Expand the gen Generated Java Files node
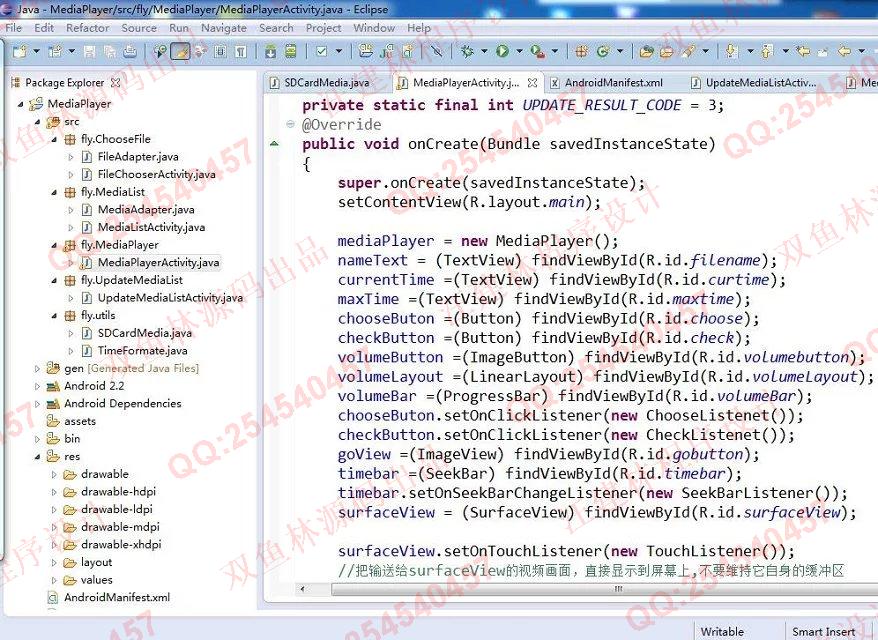The height and width of the screenshot is (640, 878). pos(38,368)
